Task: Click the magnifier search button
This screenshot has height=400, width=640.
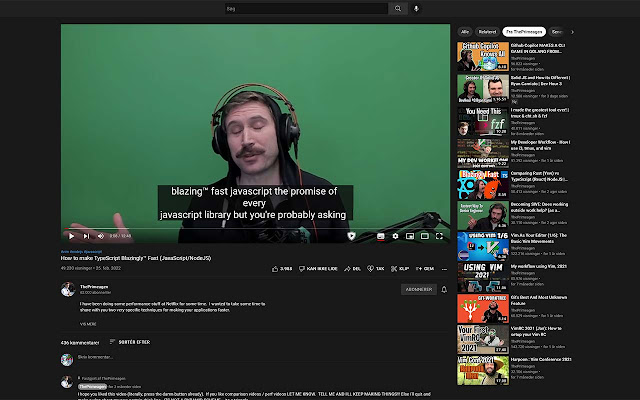Action: click(398, 9)
